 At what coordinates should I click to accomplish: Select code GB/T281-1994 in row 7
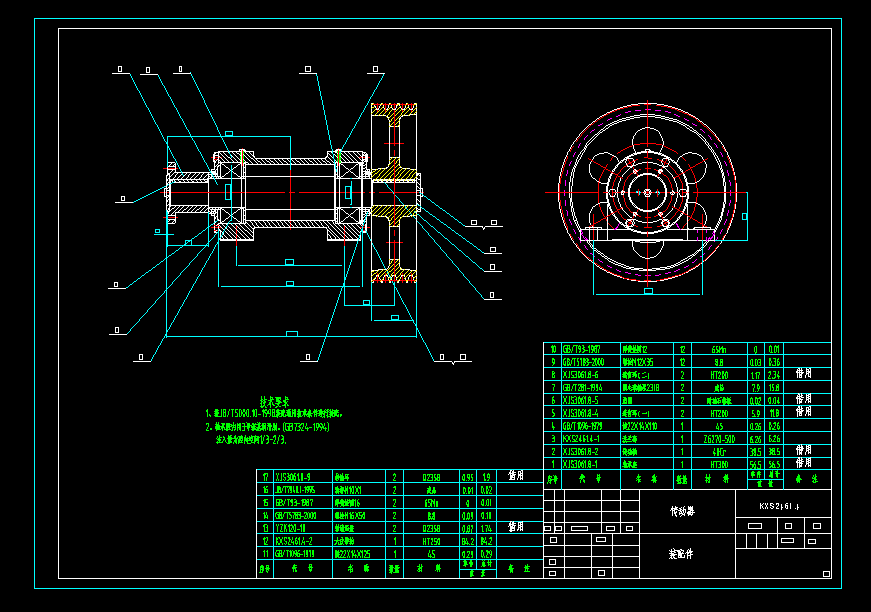[x=583, y=388]
